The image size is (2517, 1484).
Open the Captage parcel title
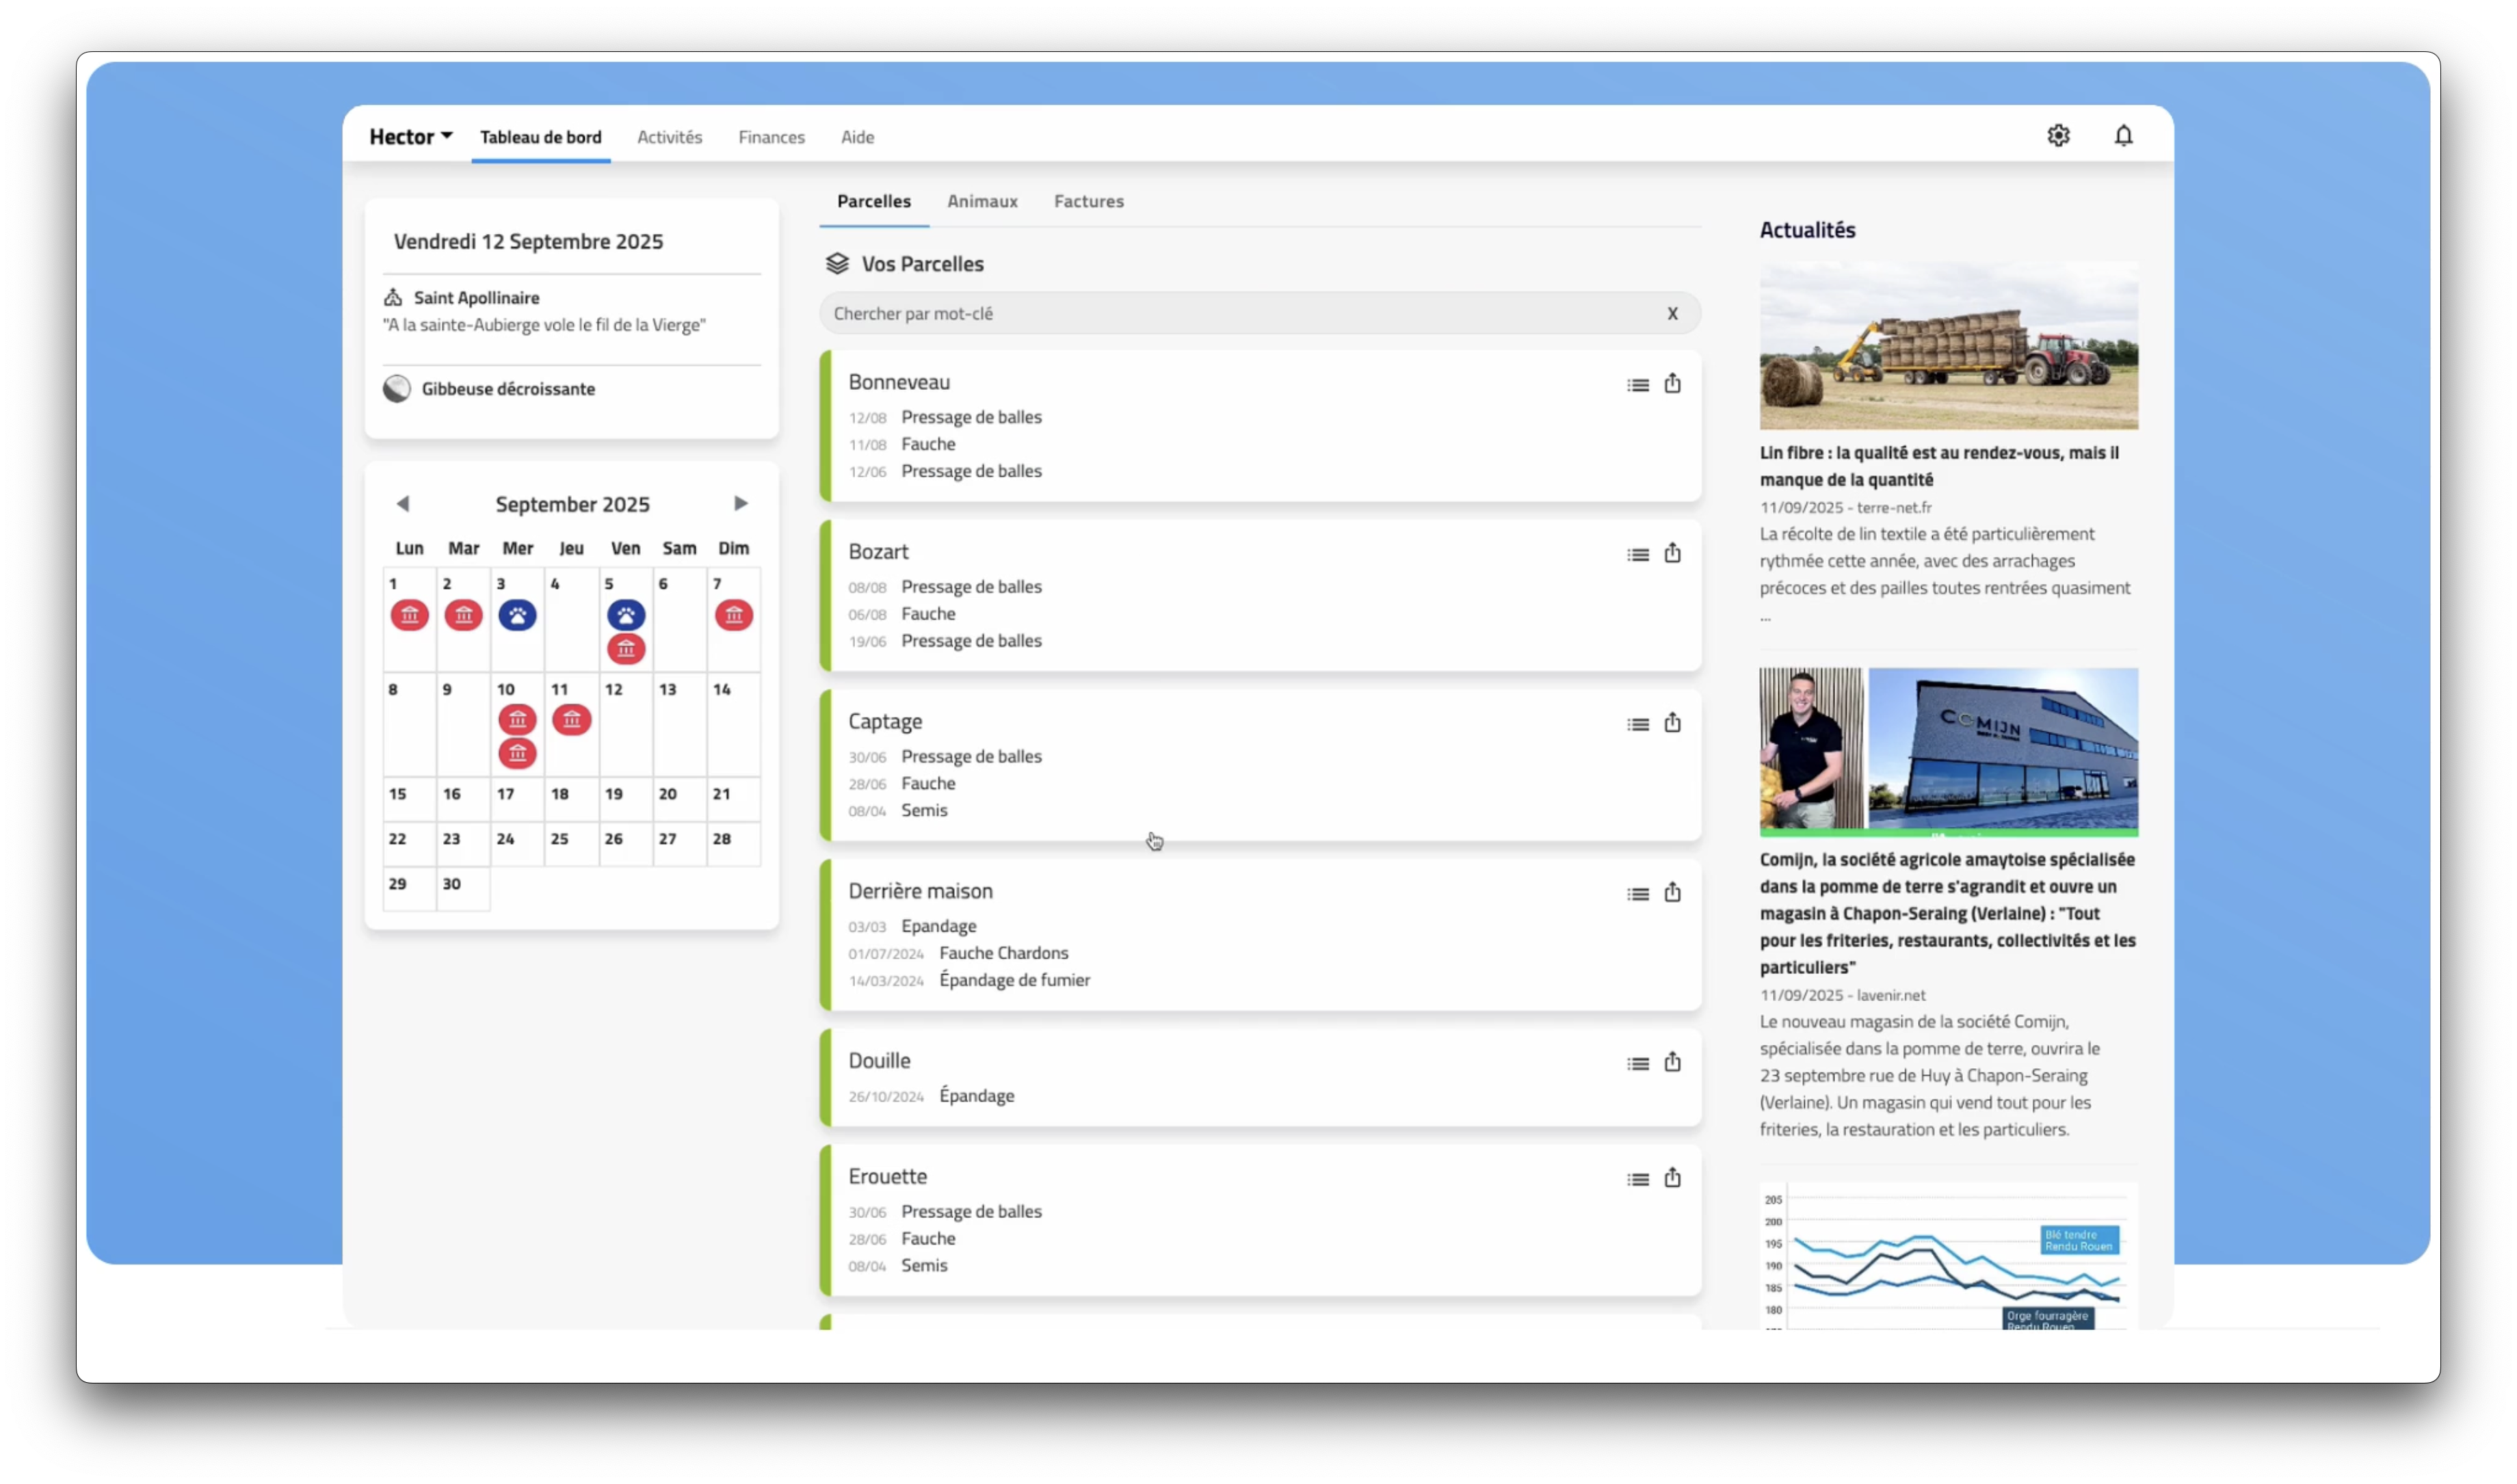pos(885,722)
